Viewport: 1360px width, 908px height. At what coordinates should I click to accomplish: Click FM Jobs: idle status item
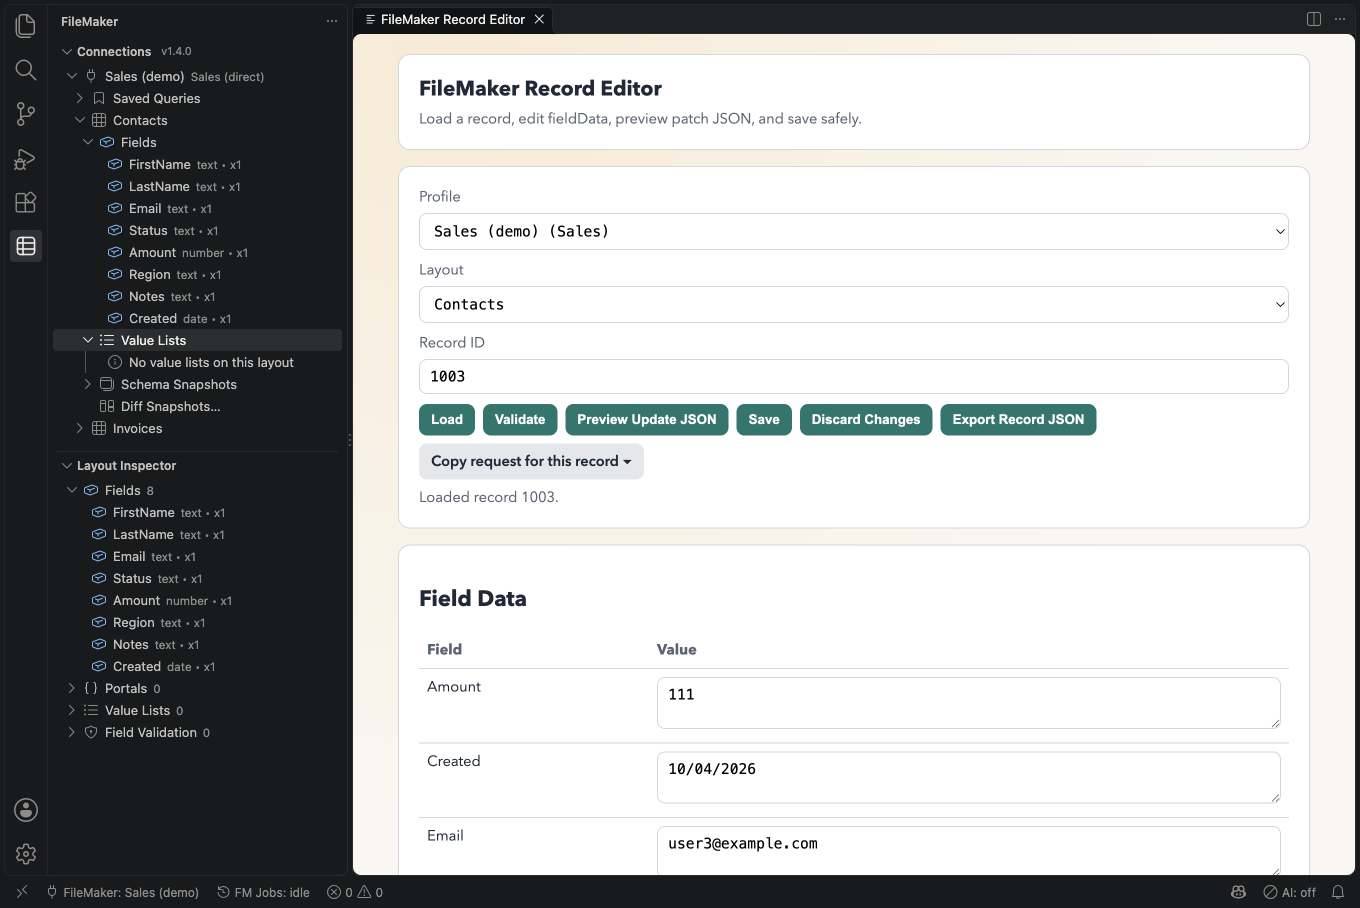(264, 892)
